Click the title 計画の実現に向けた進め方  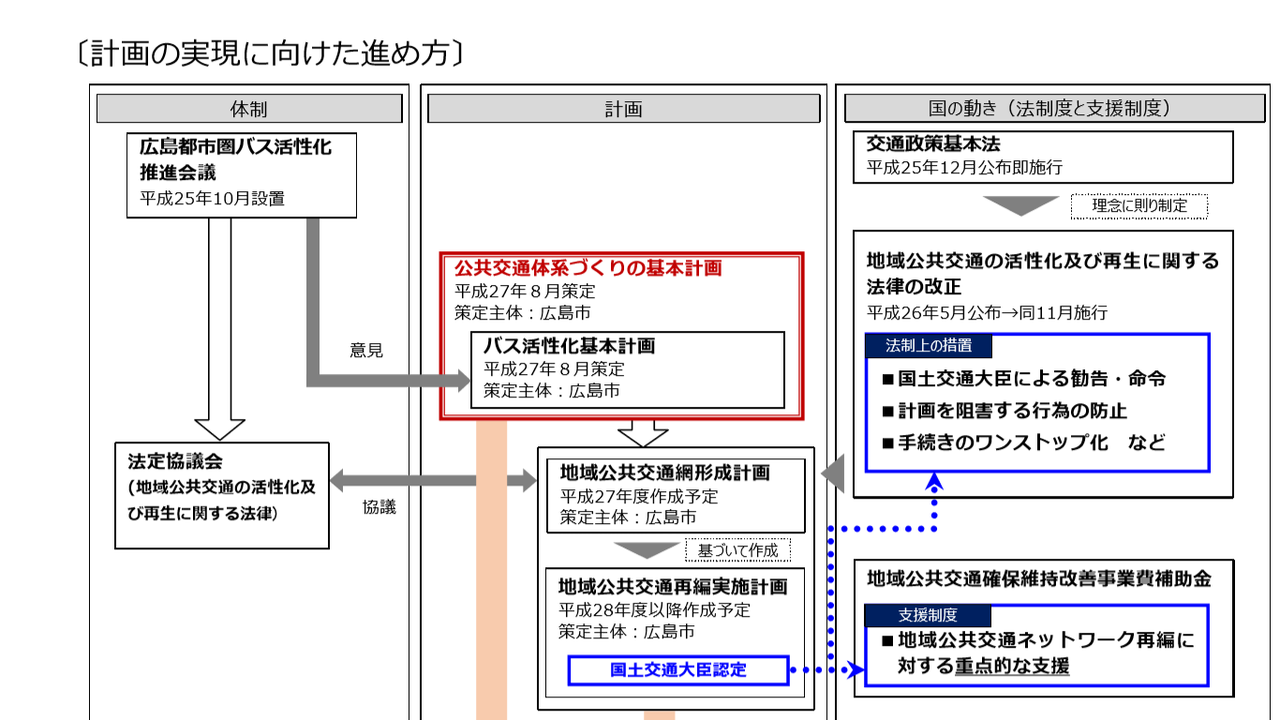pyautogui.click(x=269, y=52)
